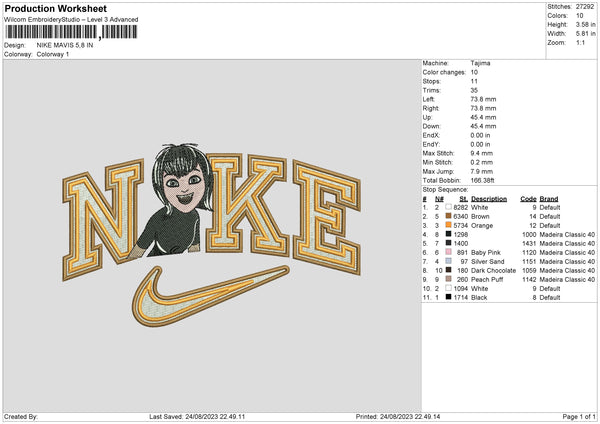Click the Trims value 35
Screen dimensions: 600x424
474,90
